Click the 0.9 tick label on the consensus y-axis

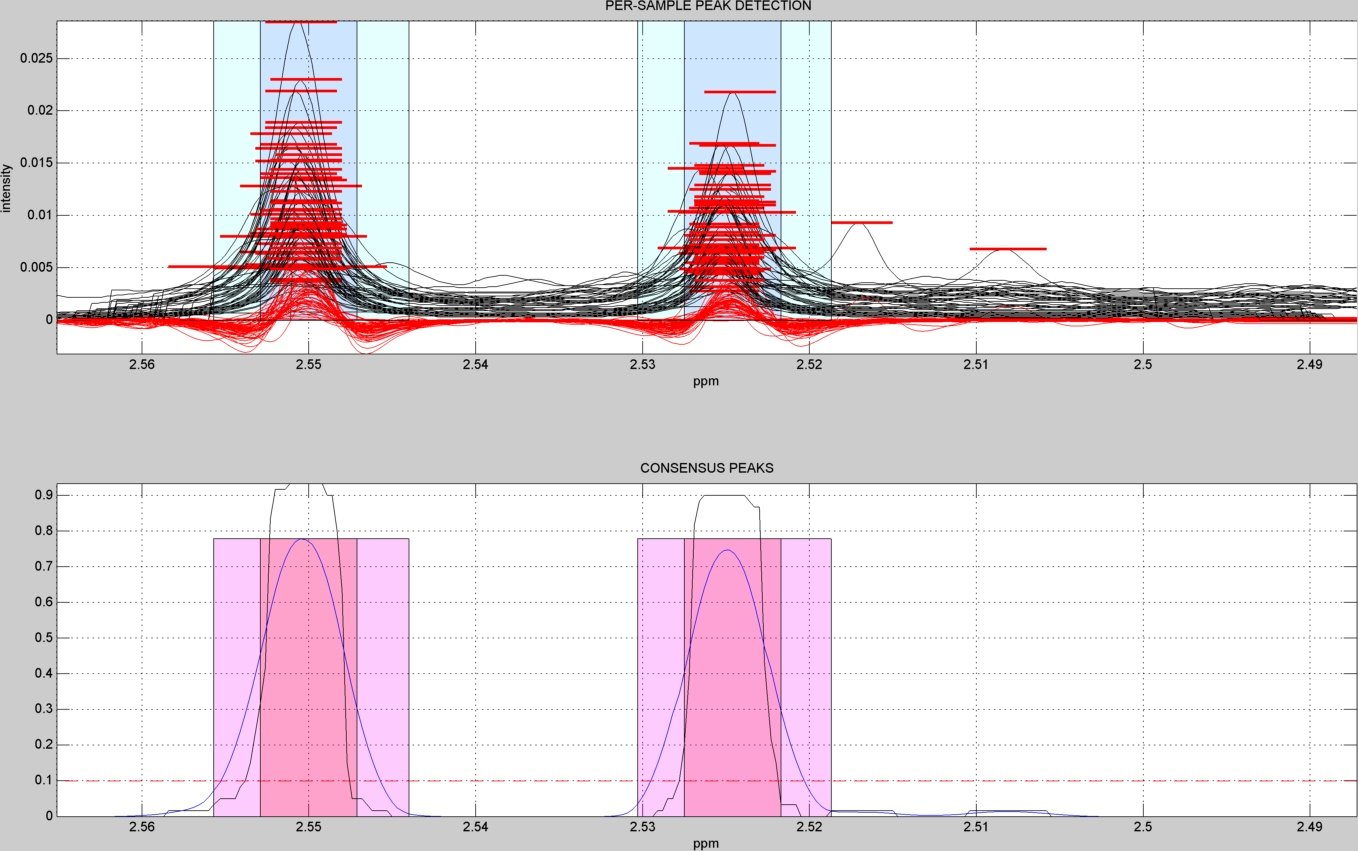pos(41,495)
